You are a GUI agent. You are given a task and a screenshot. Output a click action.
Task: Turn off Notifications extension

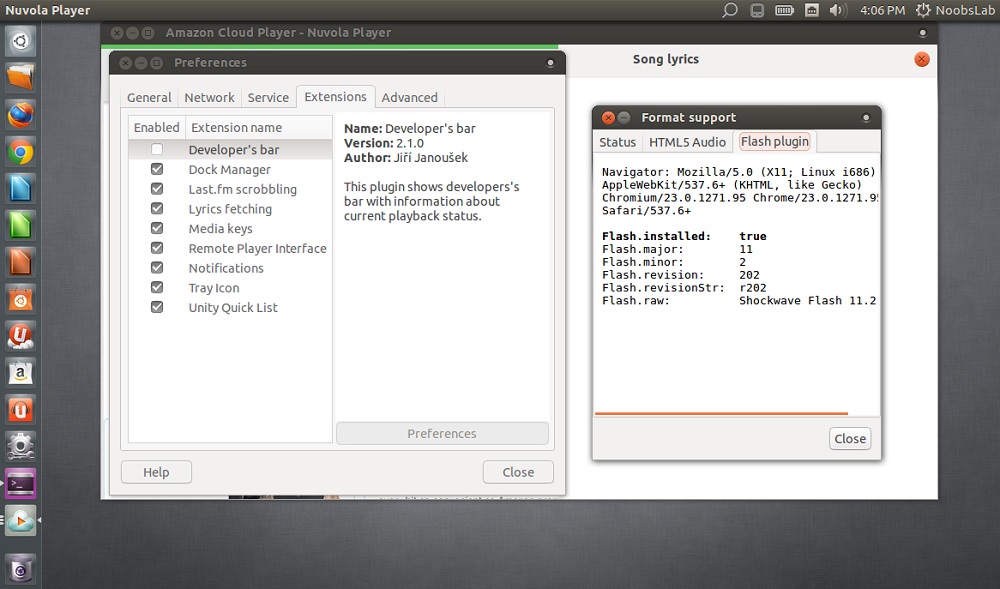click(157, 268)
